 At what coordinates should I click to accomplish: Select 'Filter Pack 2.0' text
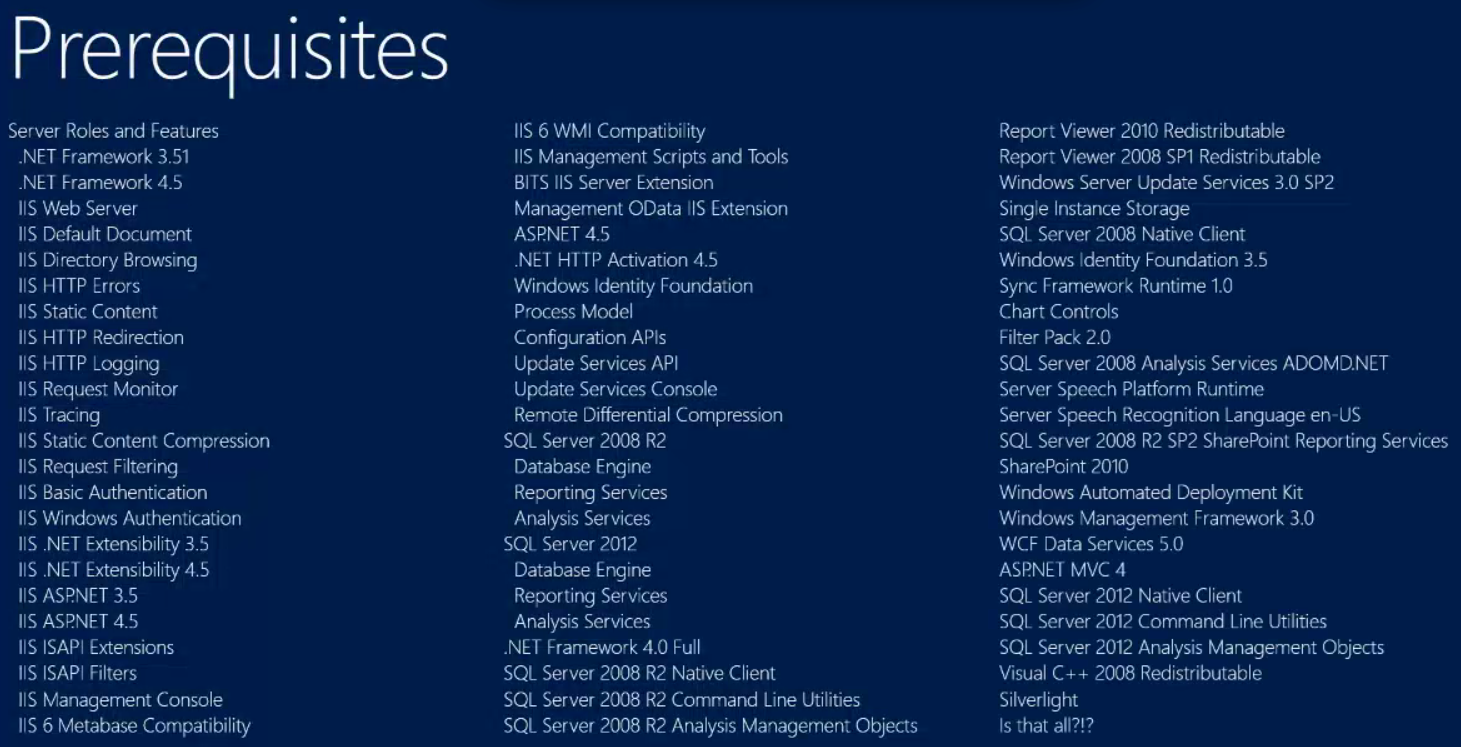tap(1055, 338)
